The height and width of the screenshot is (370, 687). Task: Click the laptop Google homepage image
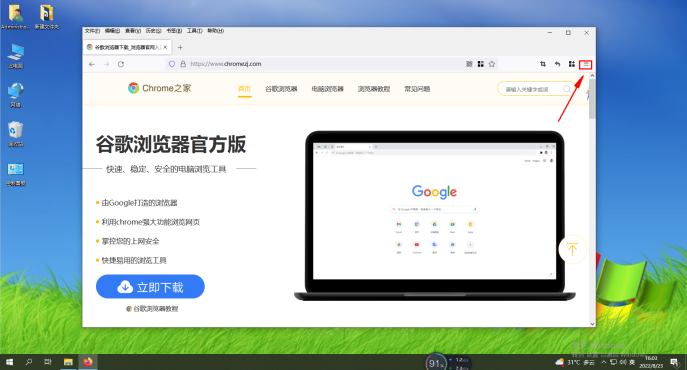click(x=435, y=216)
